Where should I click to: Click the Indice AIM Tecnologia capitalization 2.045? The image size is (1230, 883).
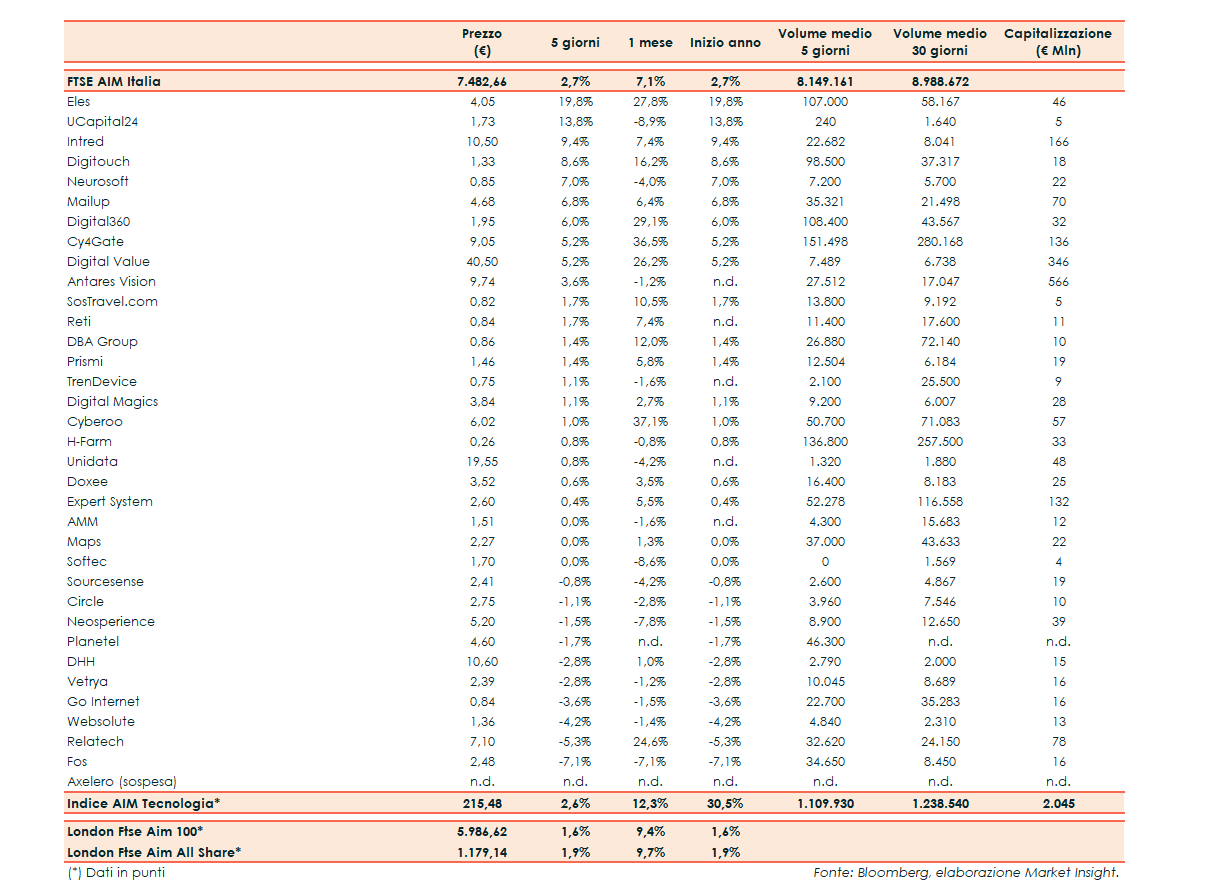point(1058,804)
